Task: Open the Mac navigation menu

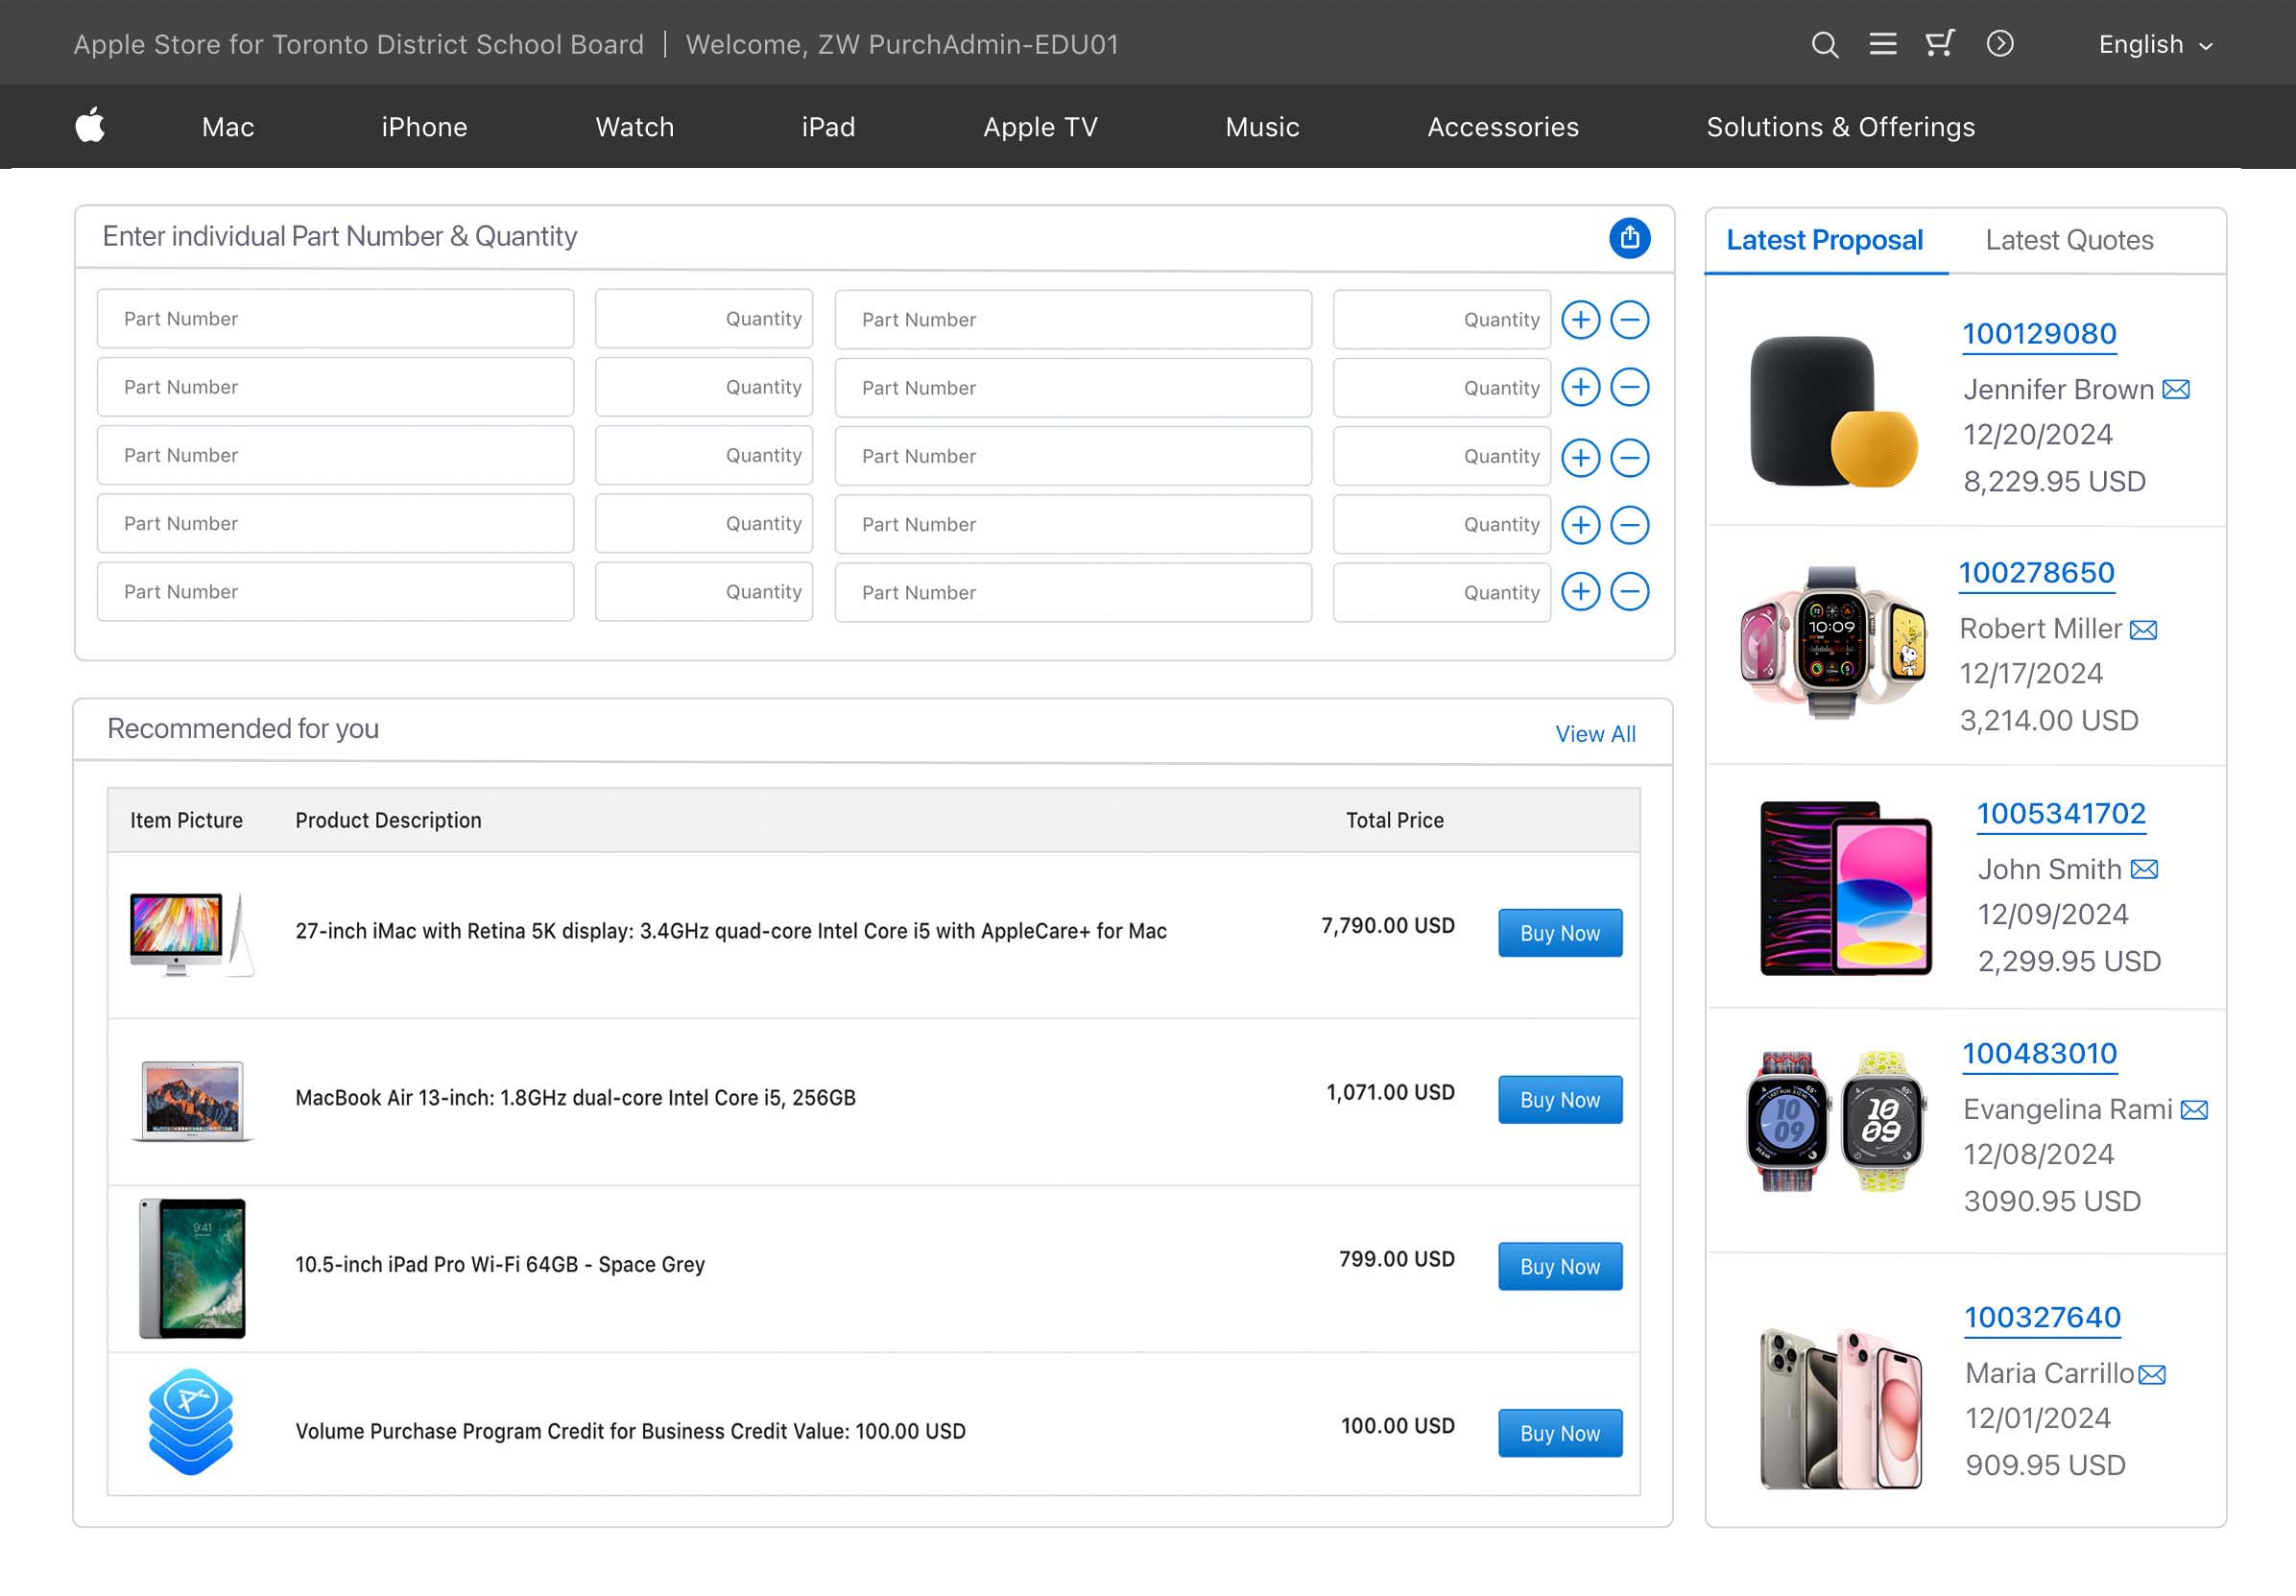Action: tap(228, 127)
